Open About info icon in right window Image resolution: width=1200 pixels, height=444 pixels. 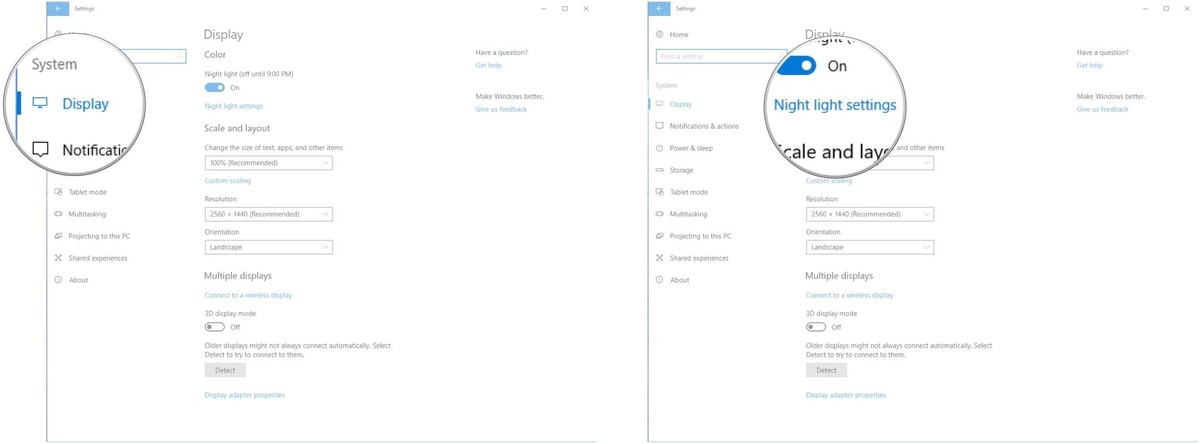(660, 280)
